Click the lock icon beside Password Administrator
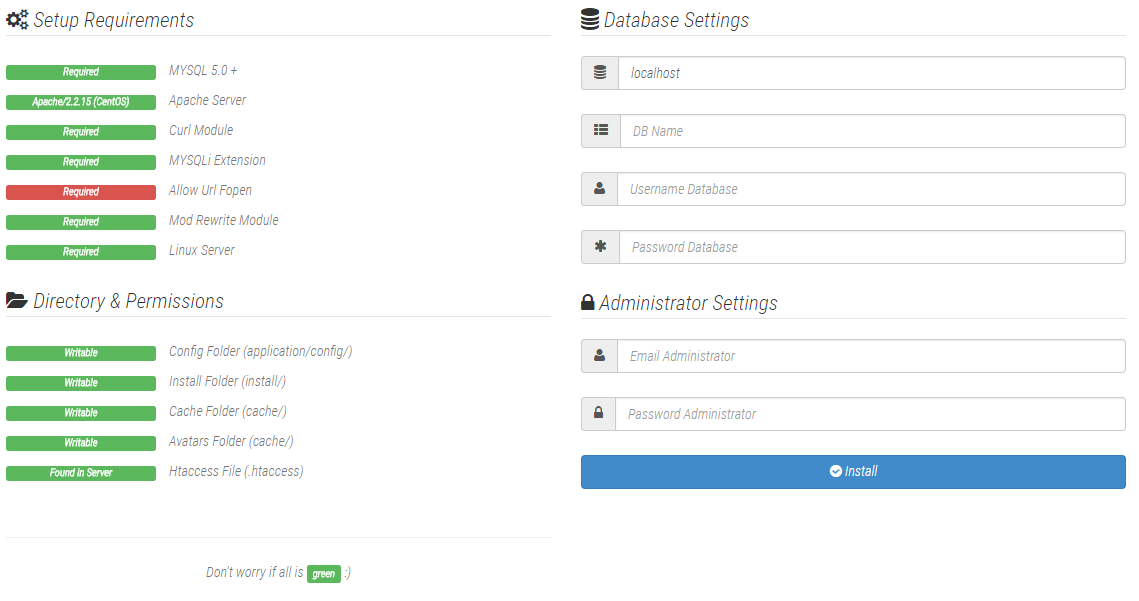1139x601 pixels. pyautogui.click(x=599, y=414)
